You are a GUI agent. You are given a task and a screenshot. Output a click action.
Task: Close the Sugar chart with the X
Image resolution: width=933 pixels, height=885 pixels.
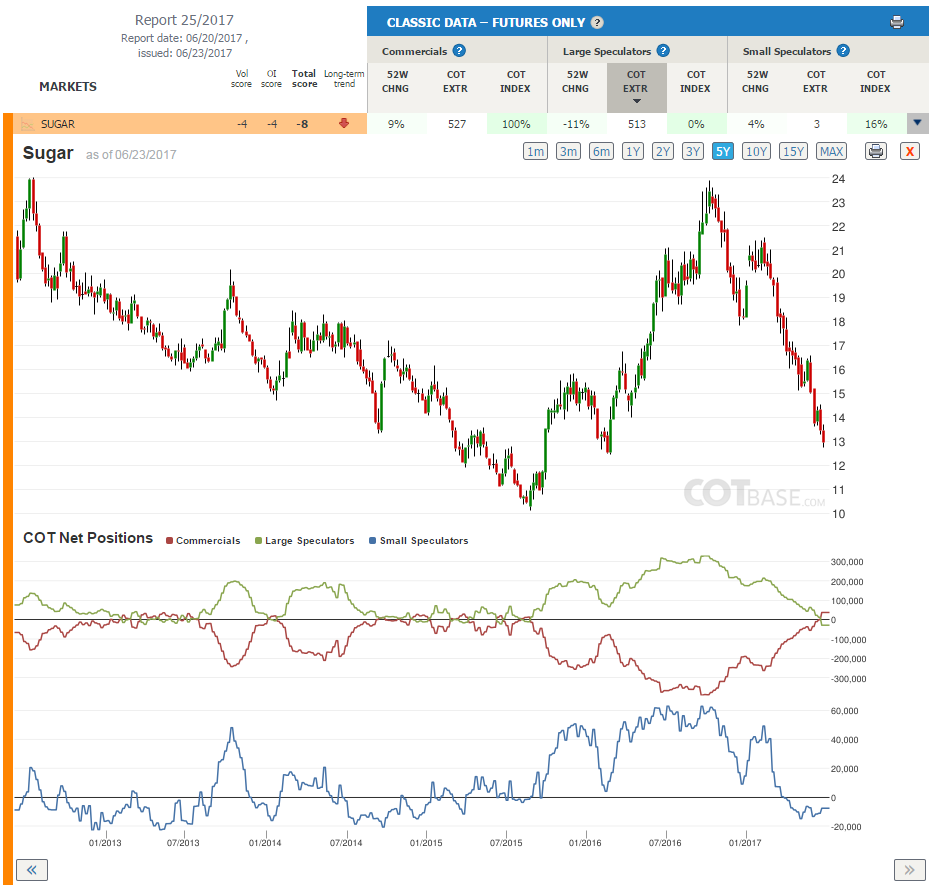pyautogui.click(x=910, y=151)
